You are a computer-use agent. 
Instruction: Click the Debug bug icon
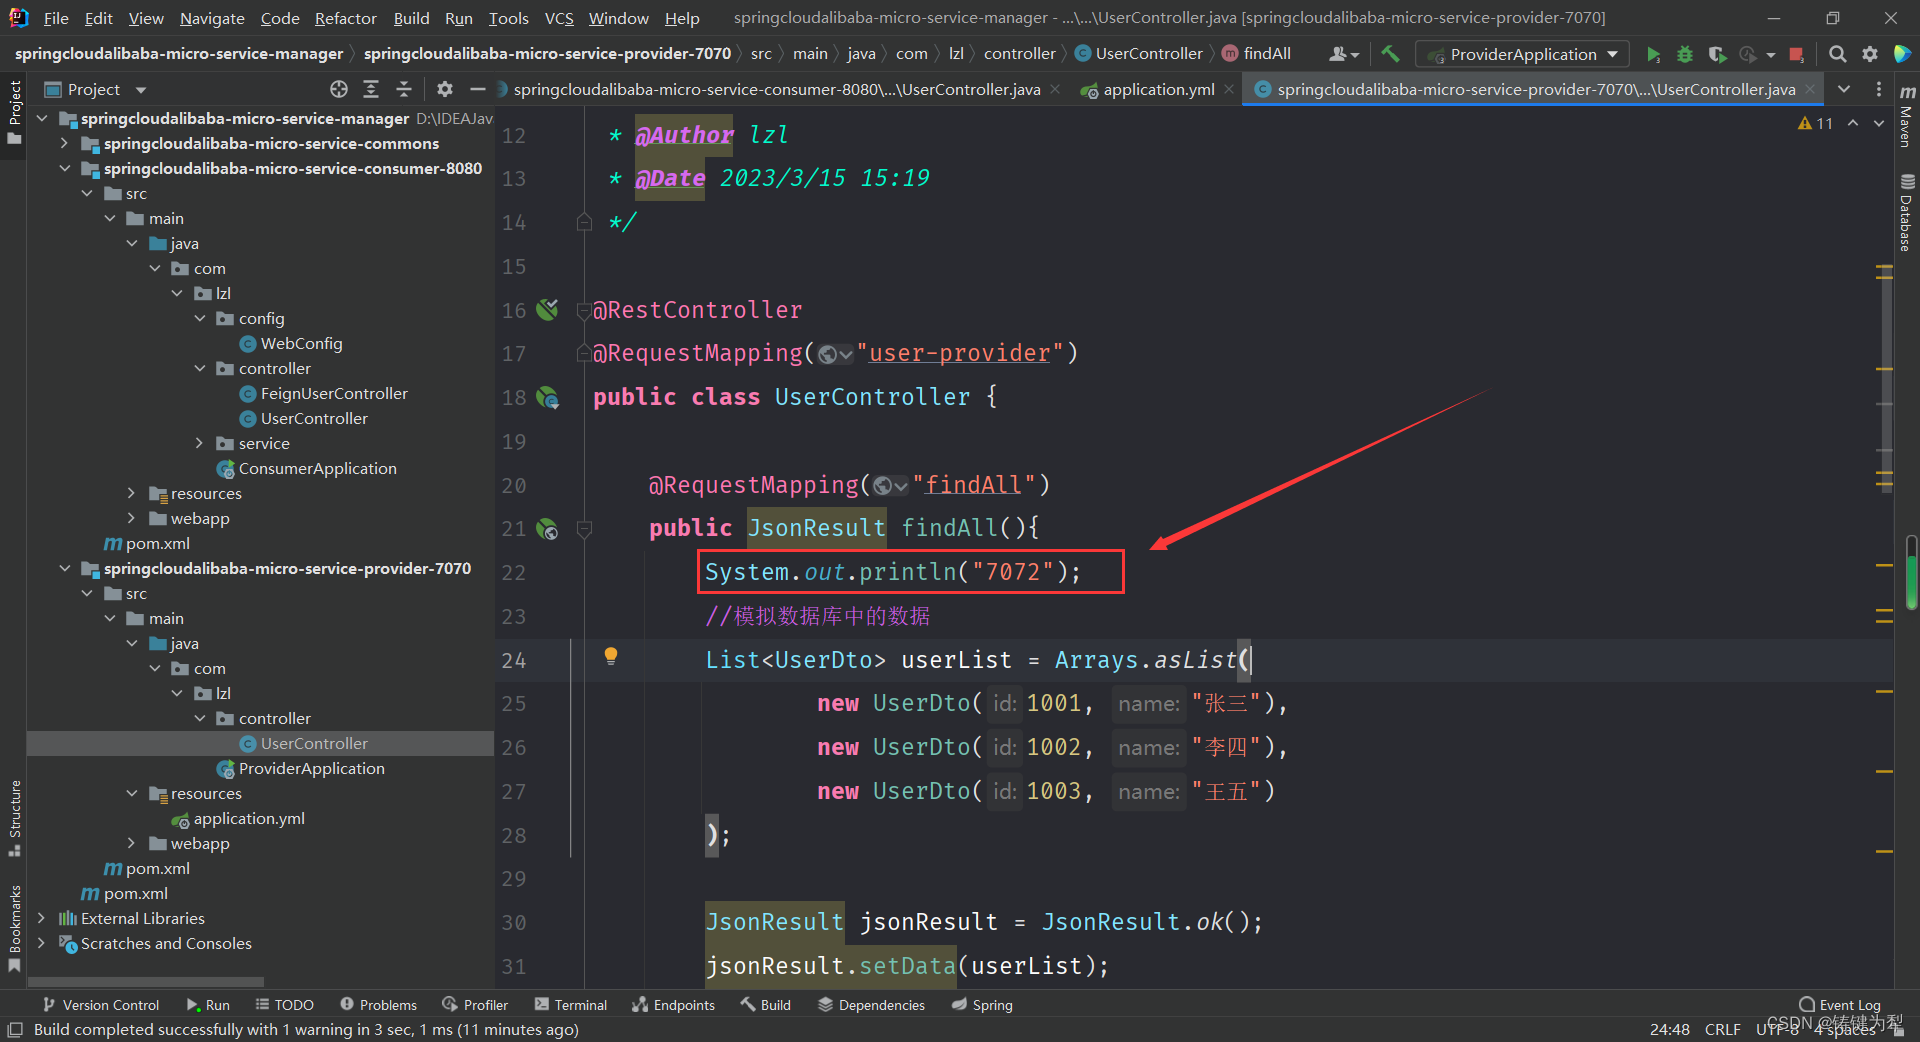(1685, 54)
